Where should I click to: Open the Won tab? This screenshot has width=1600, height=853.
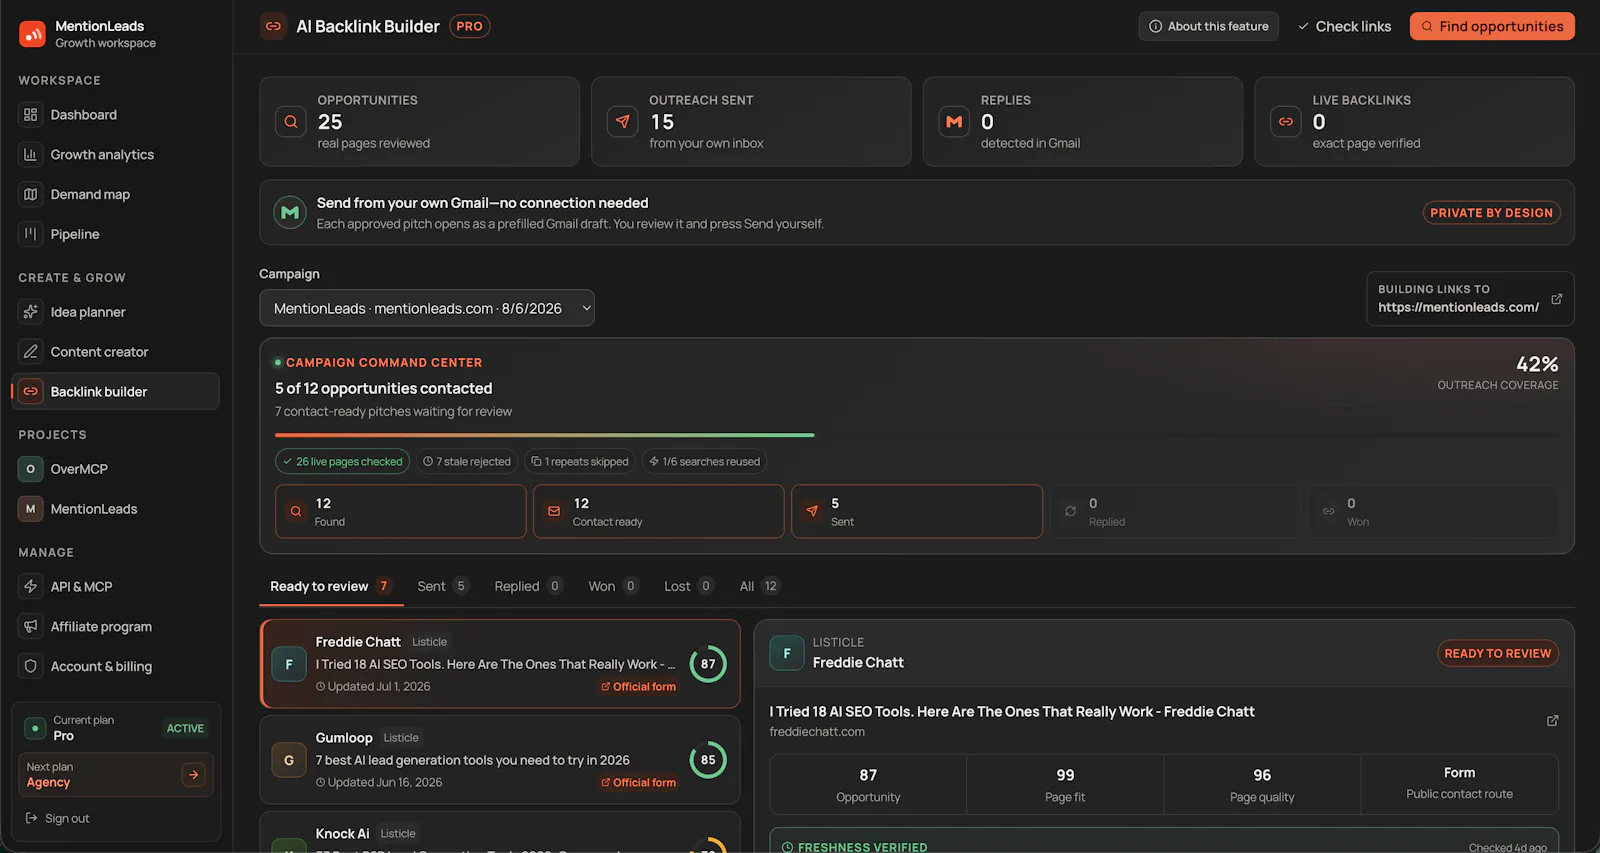613,586
